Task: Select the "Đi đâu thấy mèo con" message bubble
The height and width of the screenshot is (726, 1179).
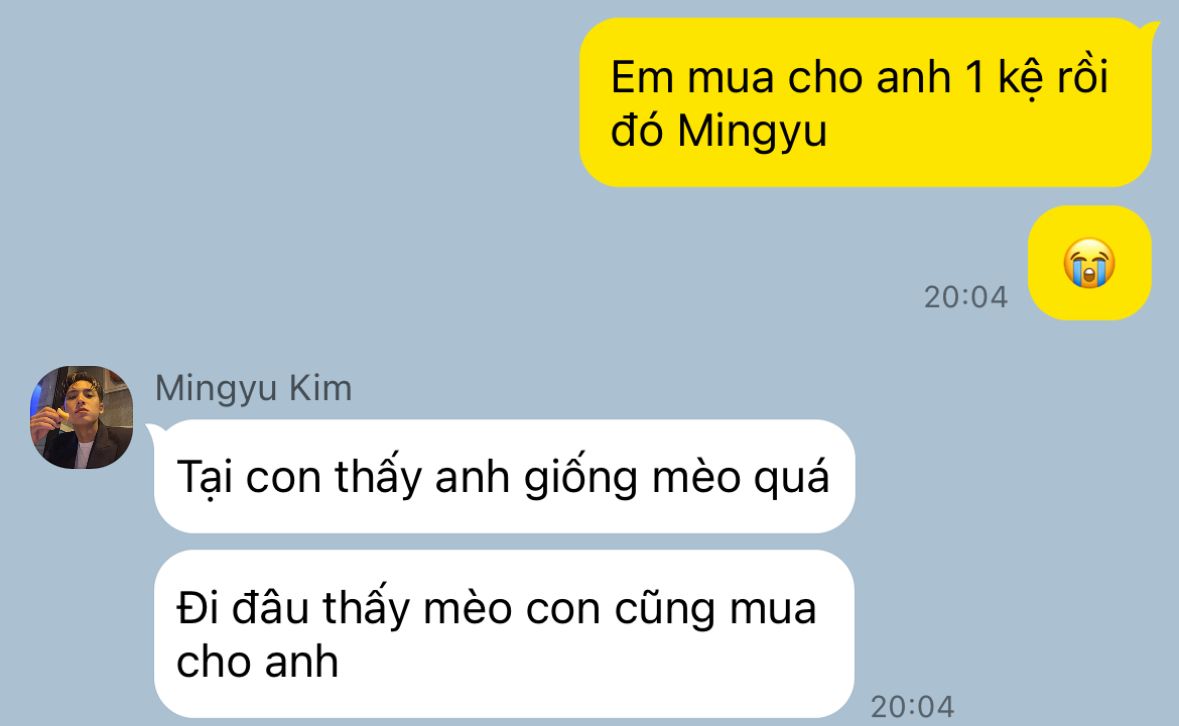Action: tap(504, 634)
